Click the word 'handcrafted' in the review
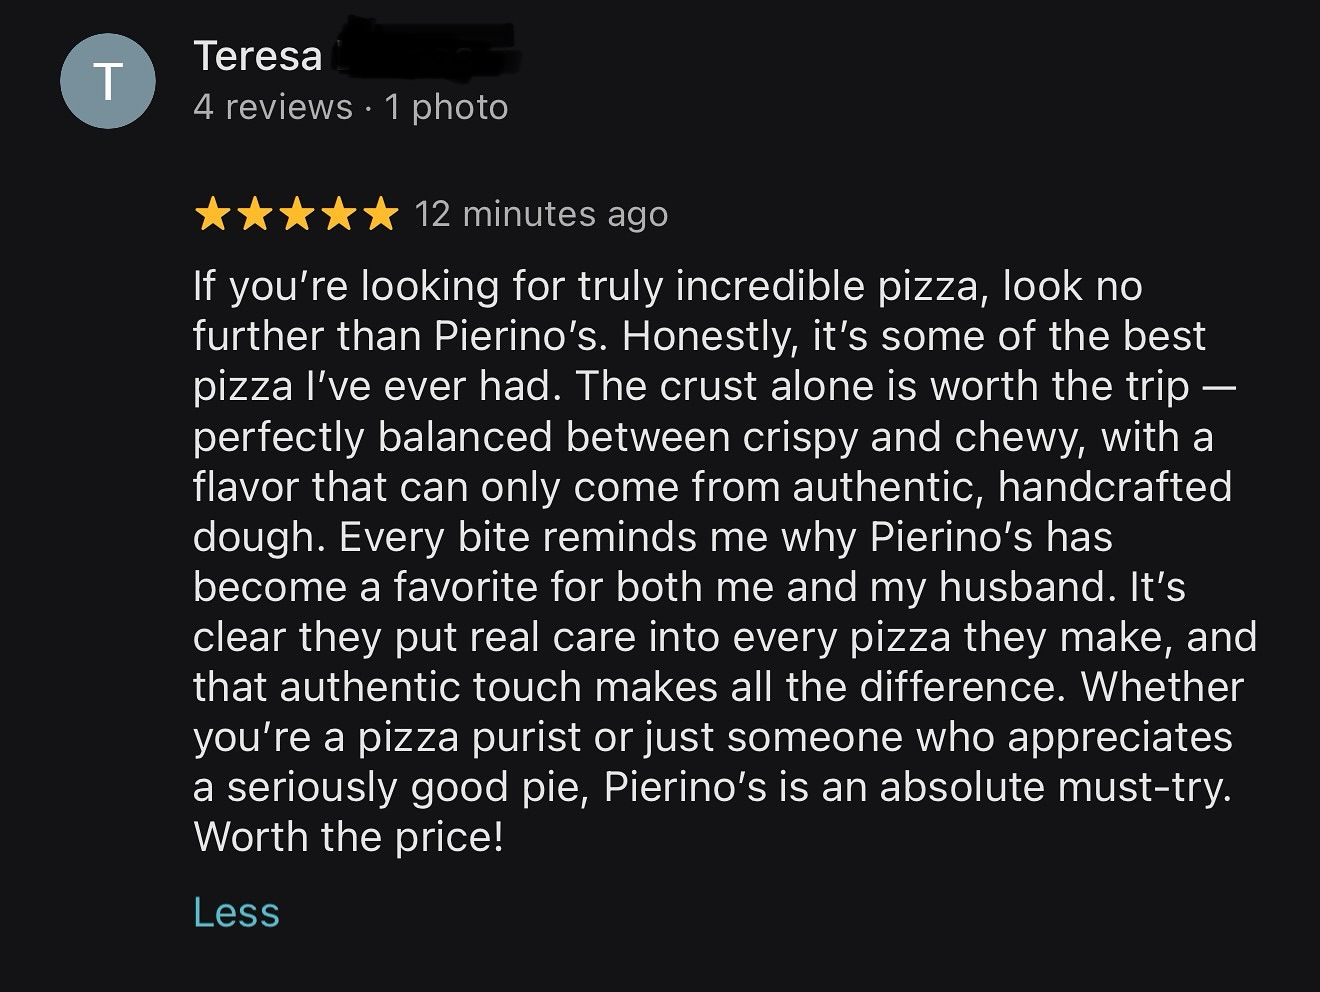 click(1115, 487)
